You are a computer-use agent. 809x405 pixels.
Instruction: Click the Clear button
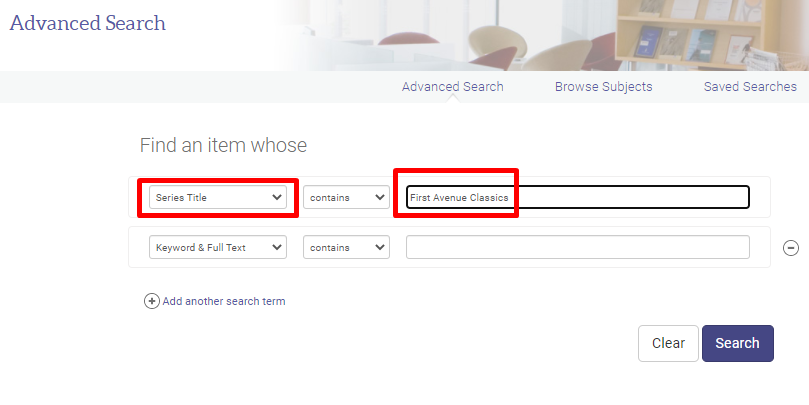tap(668, 343)
